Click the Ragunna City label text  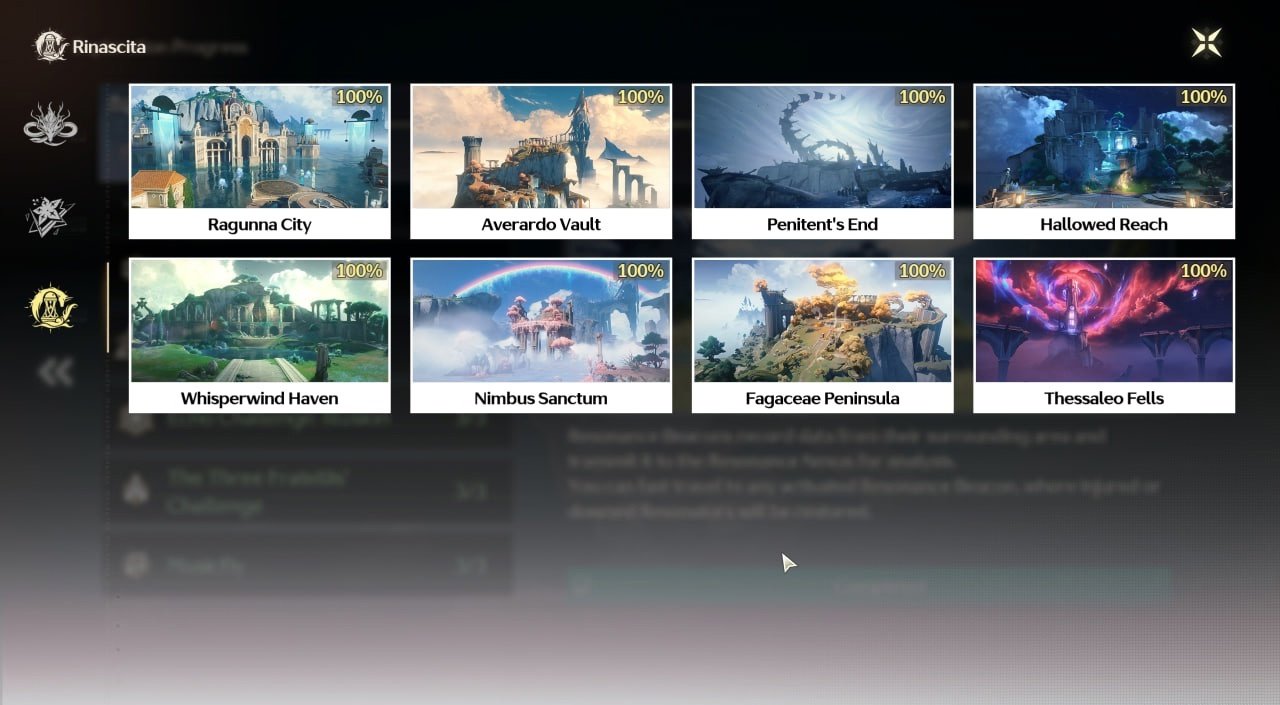click(260, 225)
